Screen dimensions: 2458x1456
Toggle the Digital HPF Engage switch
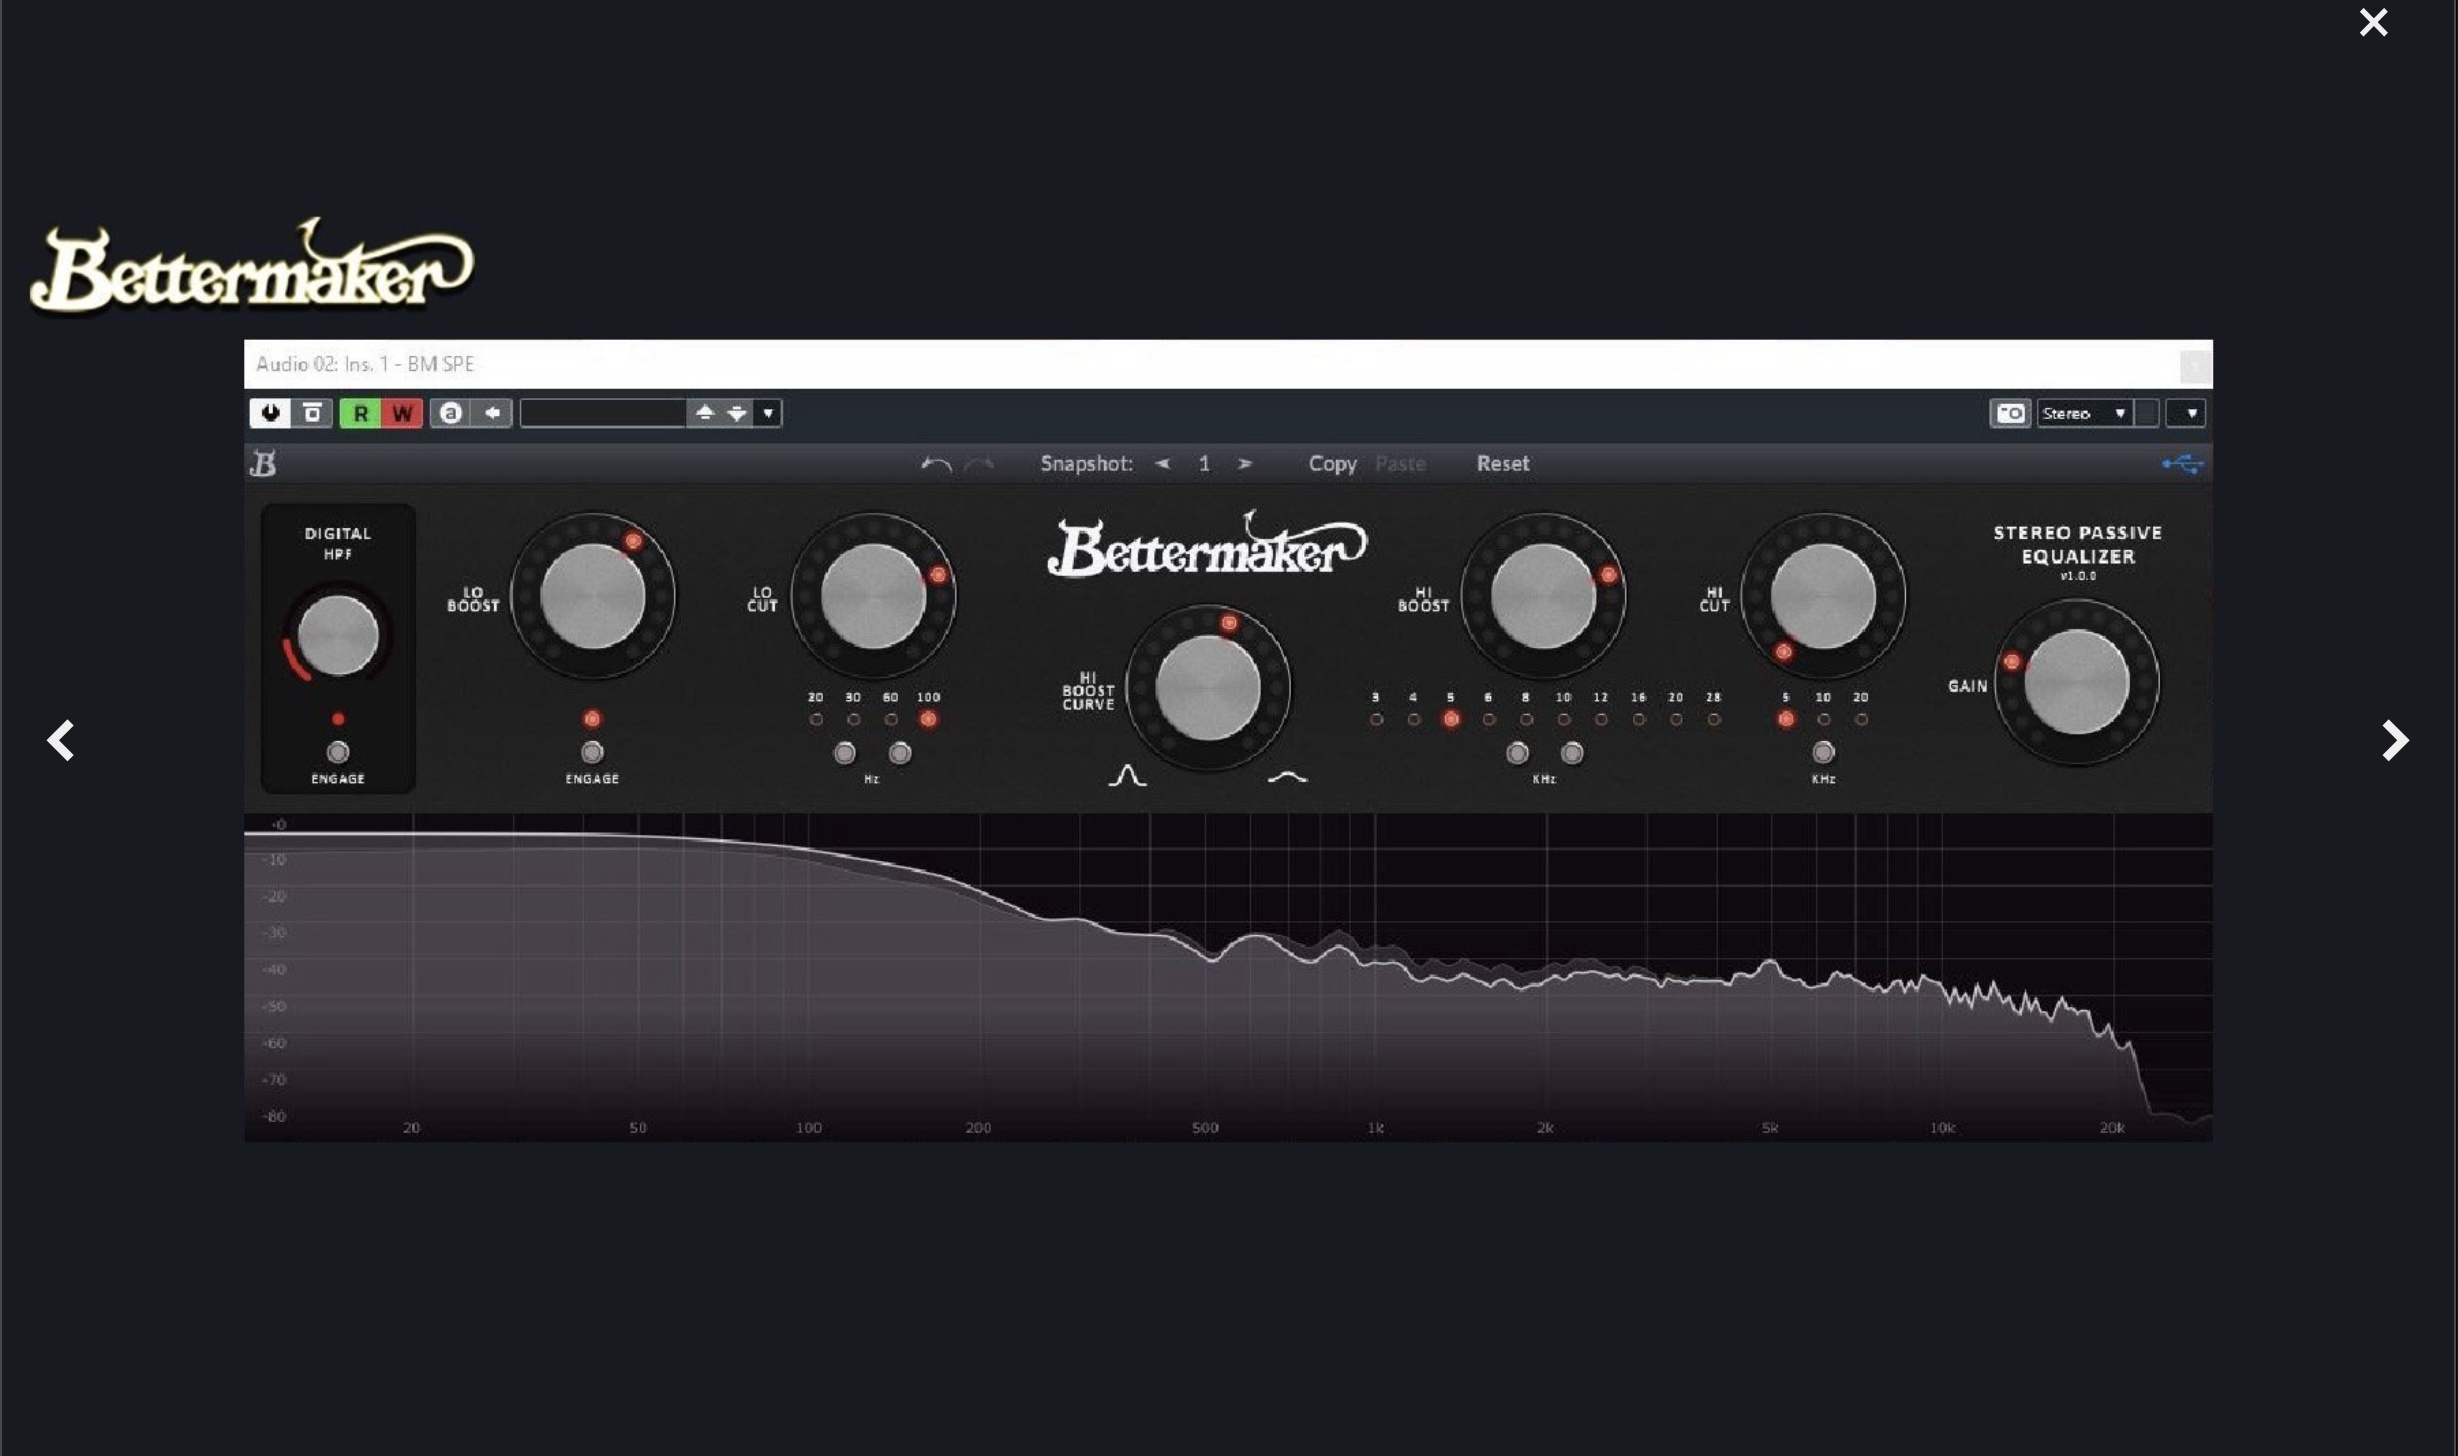pos(338,752)
